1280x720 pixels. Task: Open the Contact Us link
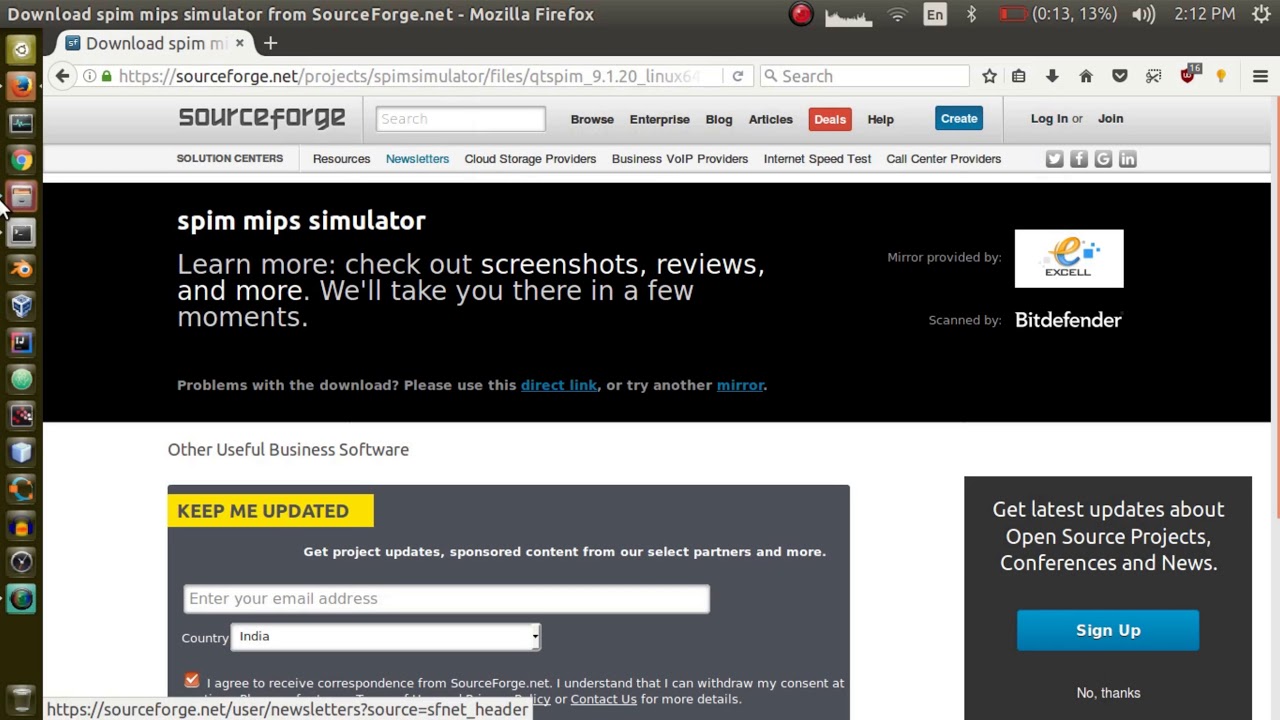[603, 699]
